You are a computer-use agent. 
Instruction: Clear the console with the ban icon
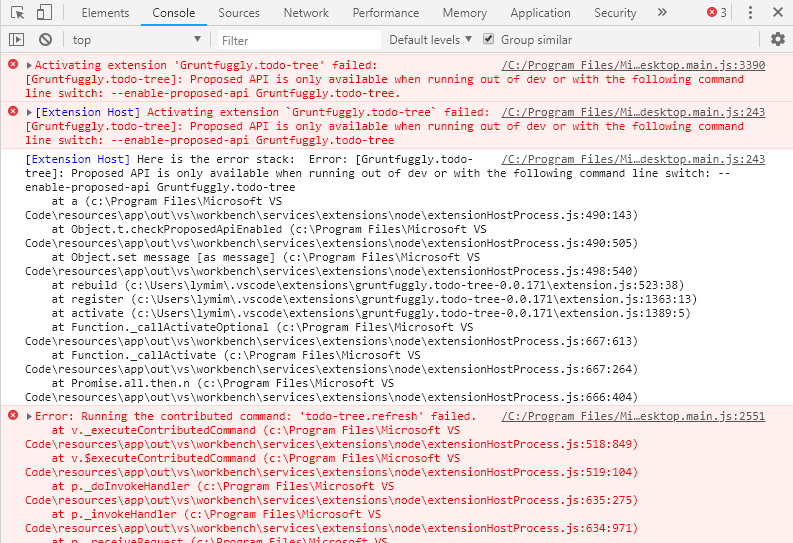click(46, 39)
